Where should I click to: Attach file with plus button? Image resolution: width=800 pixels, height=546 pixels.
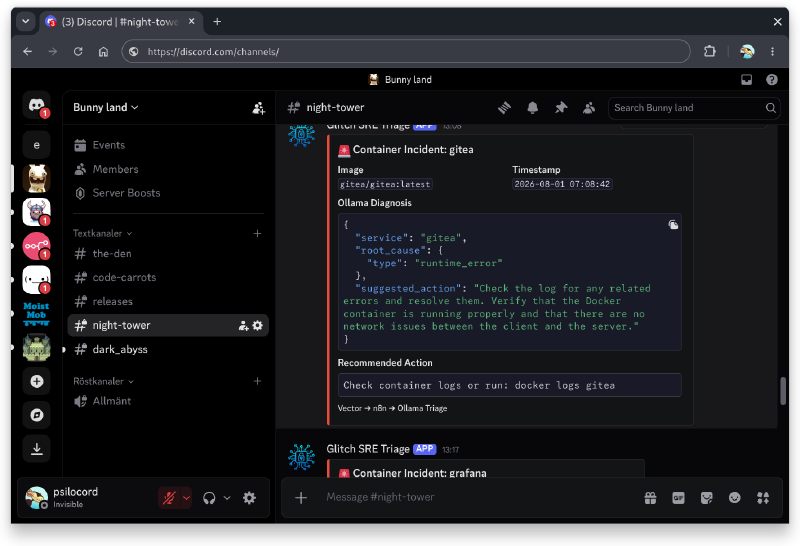tap(301, 498)
